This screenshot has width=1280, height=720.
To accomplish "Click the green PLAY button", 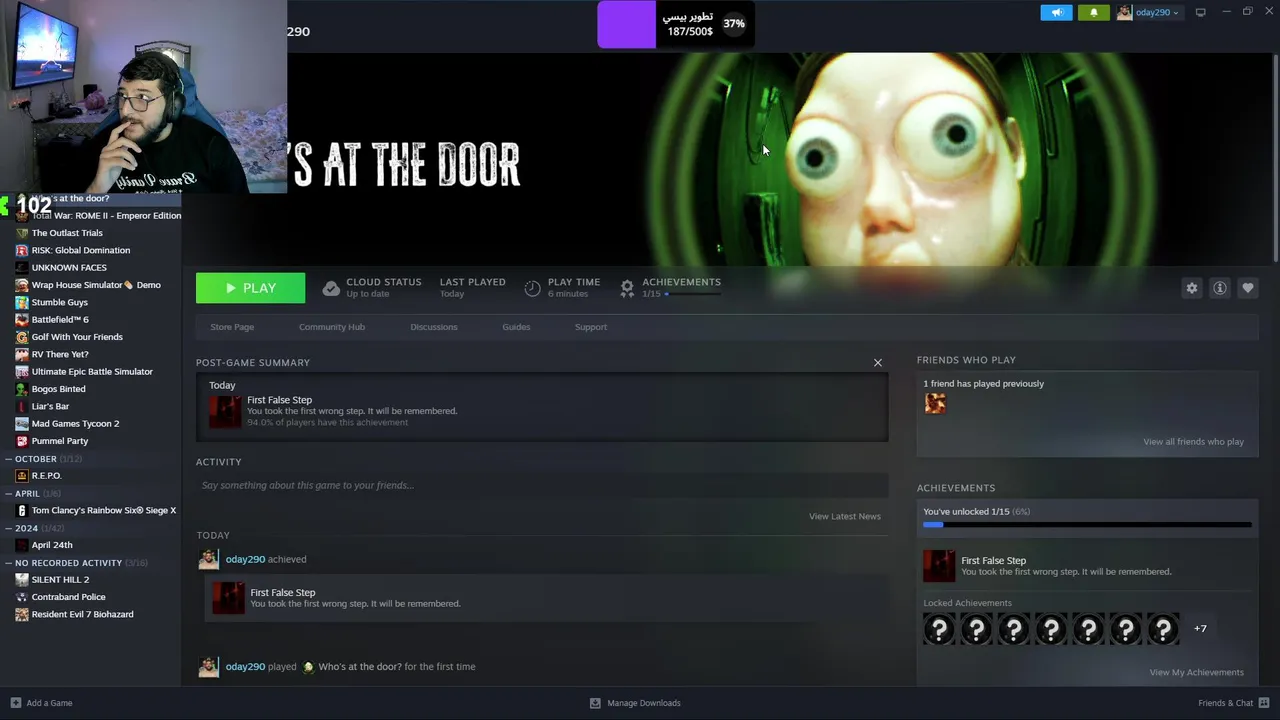I will pos(250,288).
